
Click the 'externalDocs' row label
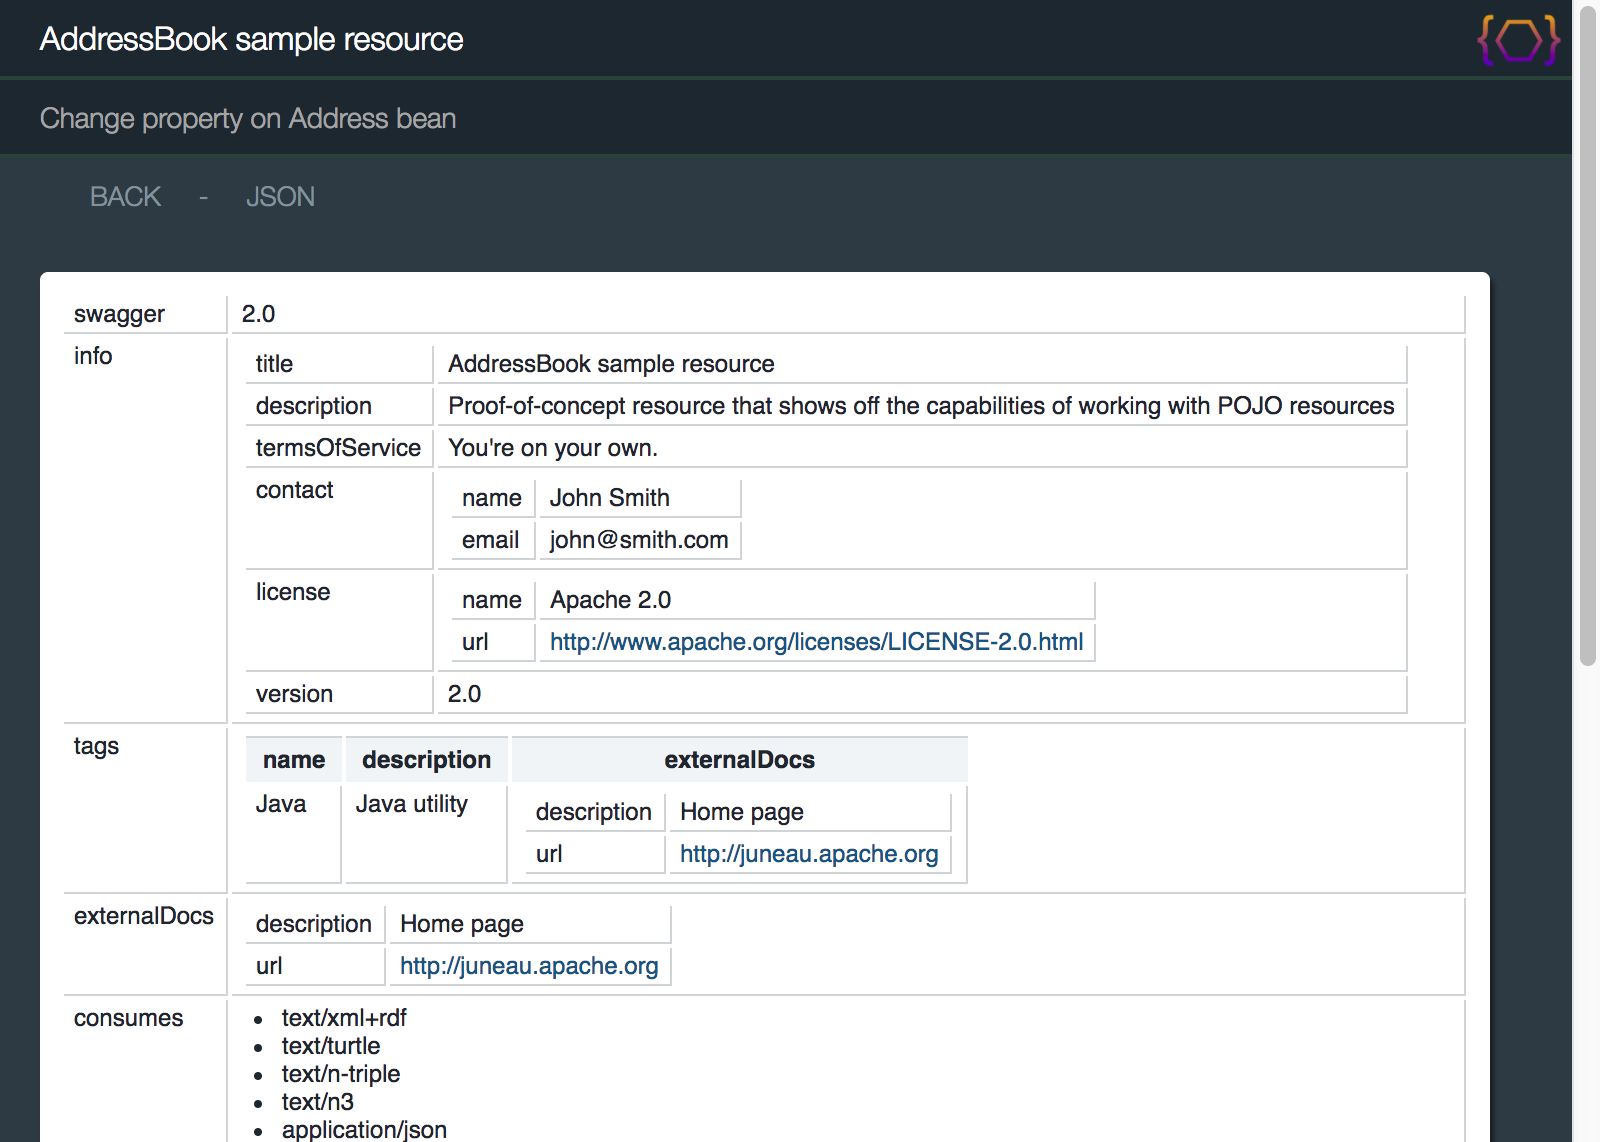point(144,916)
